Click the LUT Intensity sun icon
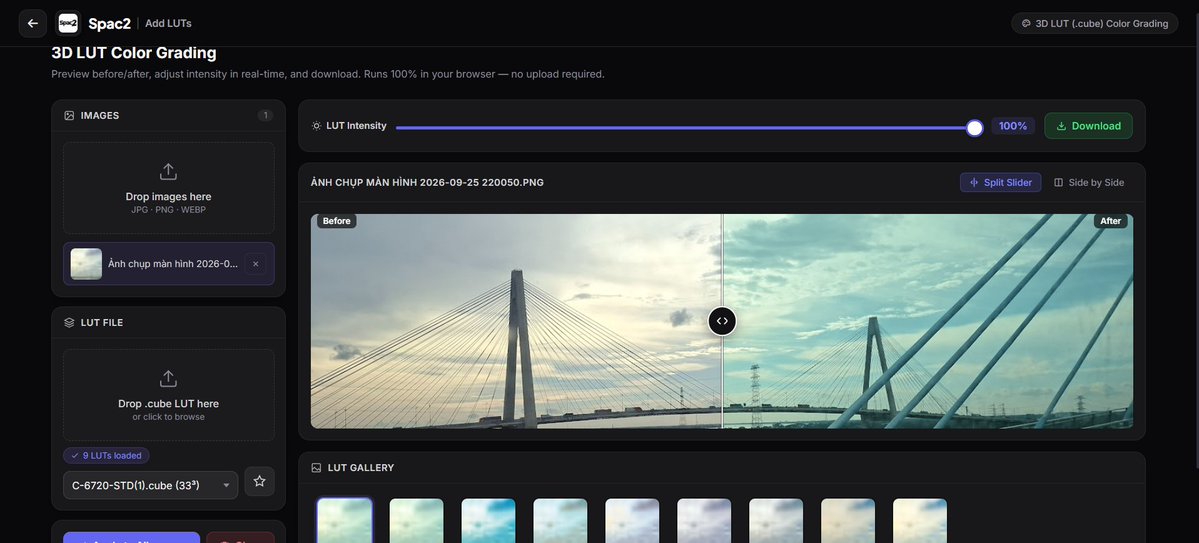The image size is (1199, 543). coord(317,125)
